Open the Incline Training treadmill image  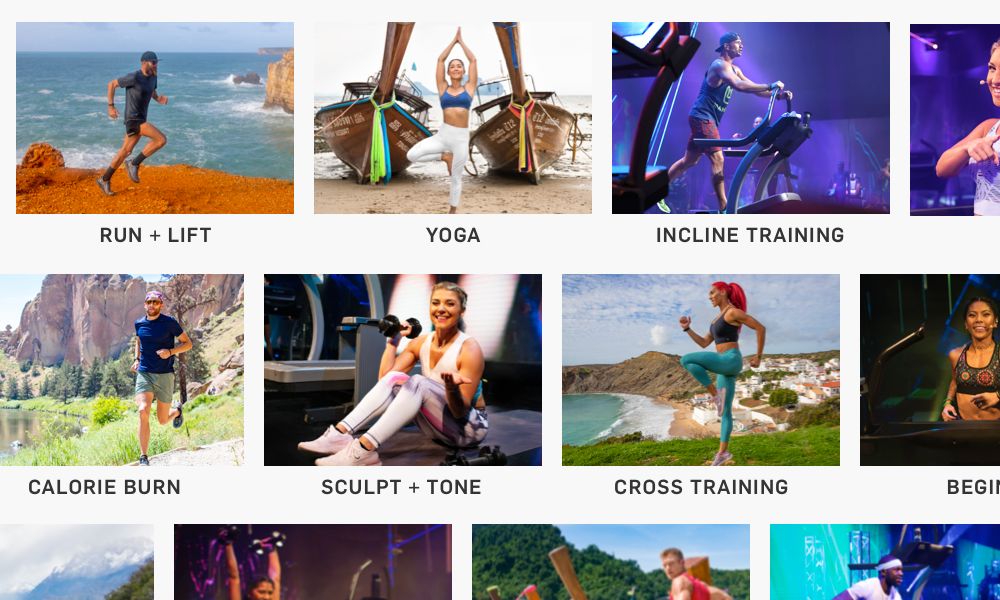(751, 118)
